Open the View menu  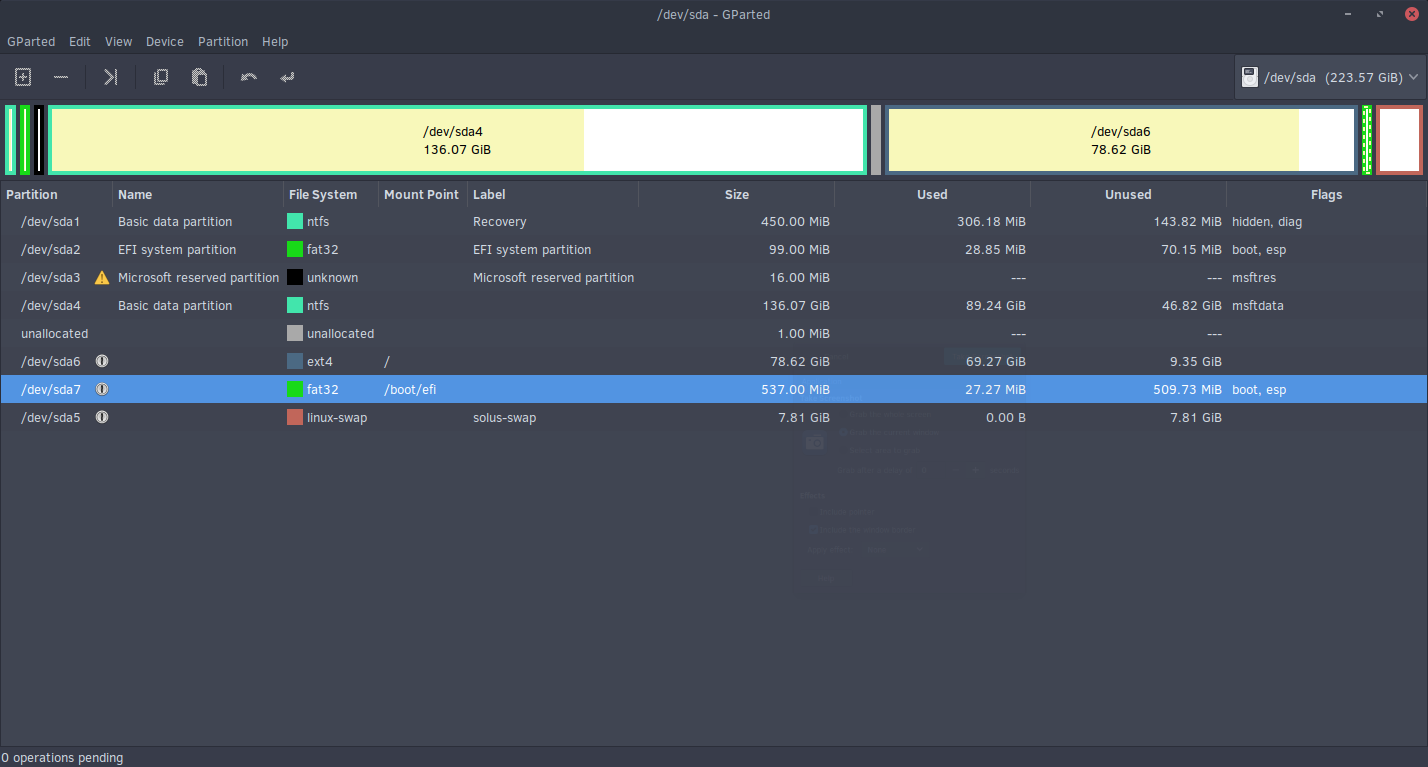click(x=118, y=42)
